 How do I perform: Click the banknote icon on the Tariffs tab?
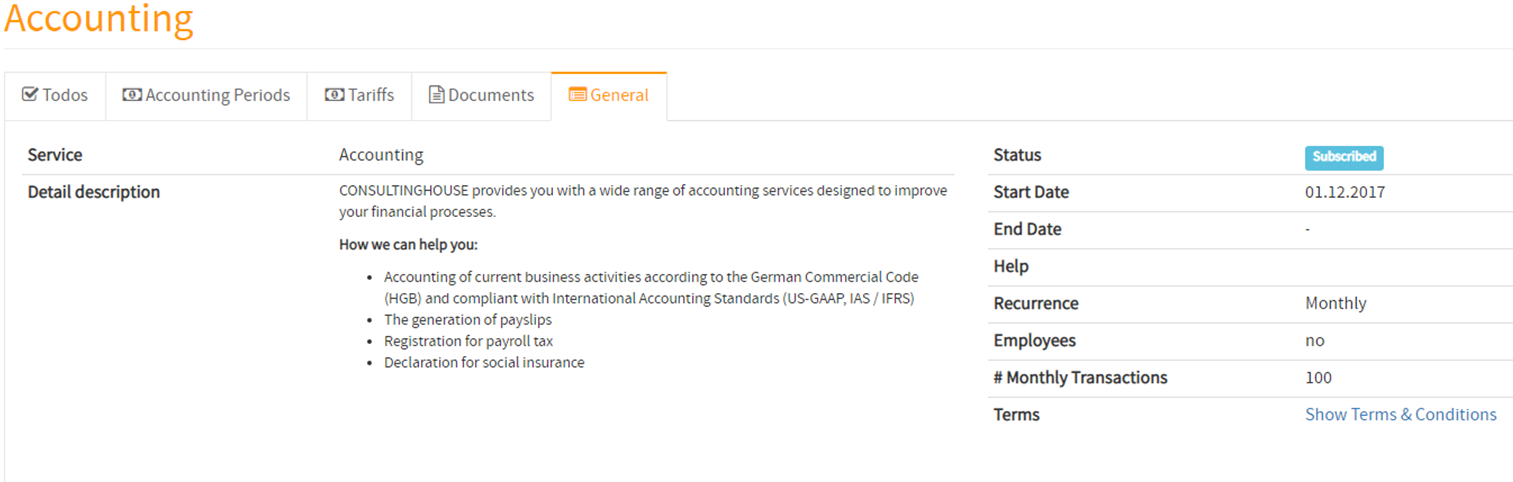[x=335, y=95]
